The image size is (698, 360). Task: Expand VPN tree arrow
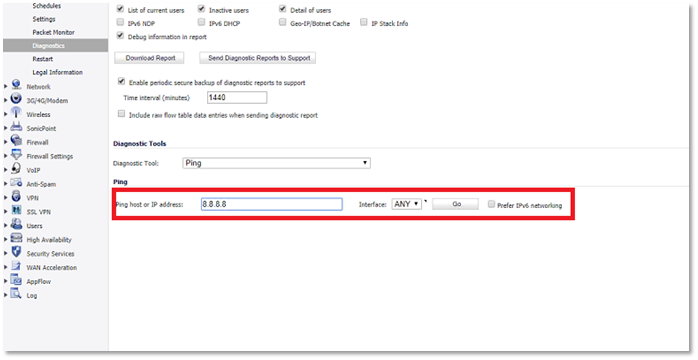click(x=6, y=198)
